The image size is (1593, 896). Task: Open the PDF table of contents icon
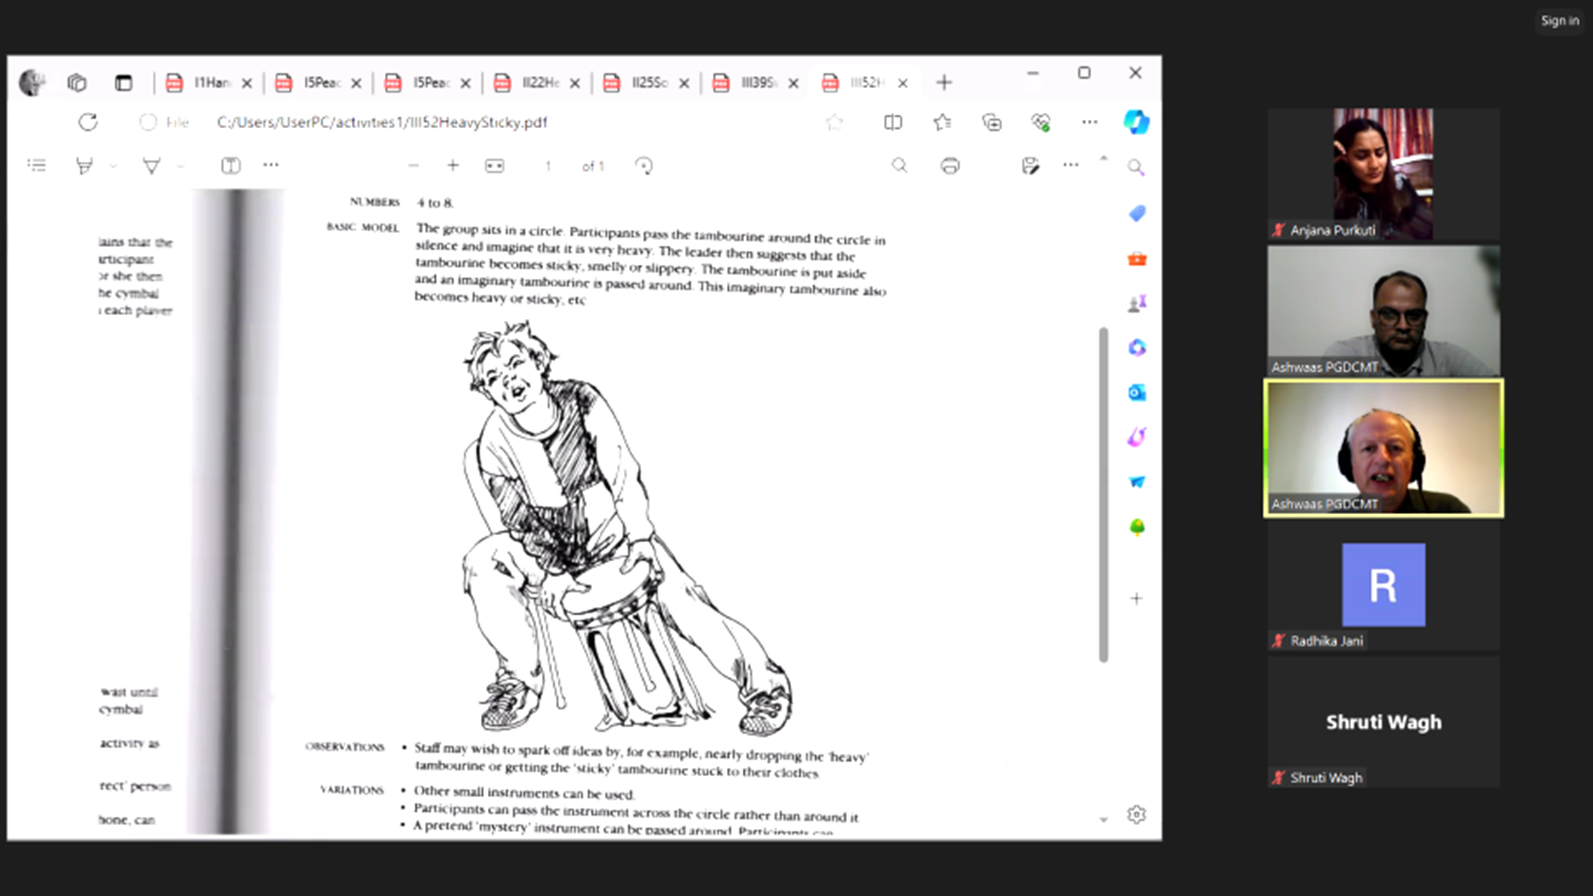pos(37,166)
